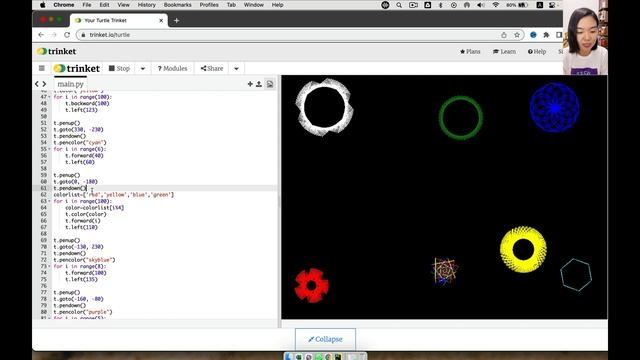640x360 pixels.
Task: Open the Profiles menu
Action: tap(209, 5)
